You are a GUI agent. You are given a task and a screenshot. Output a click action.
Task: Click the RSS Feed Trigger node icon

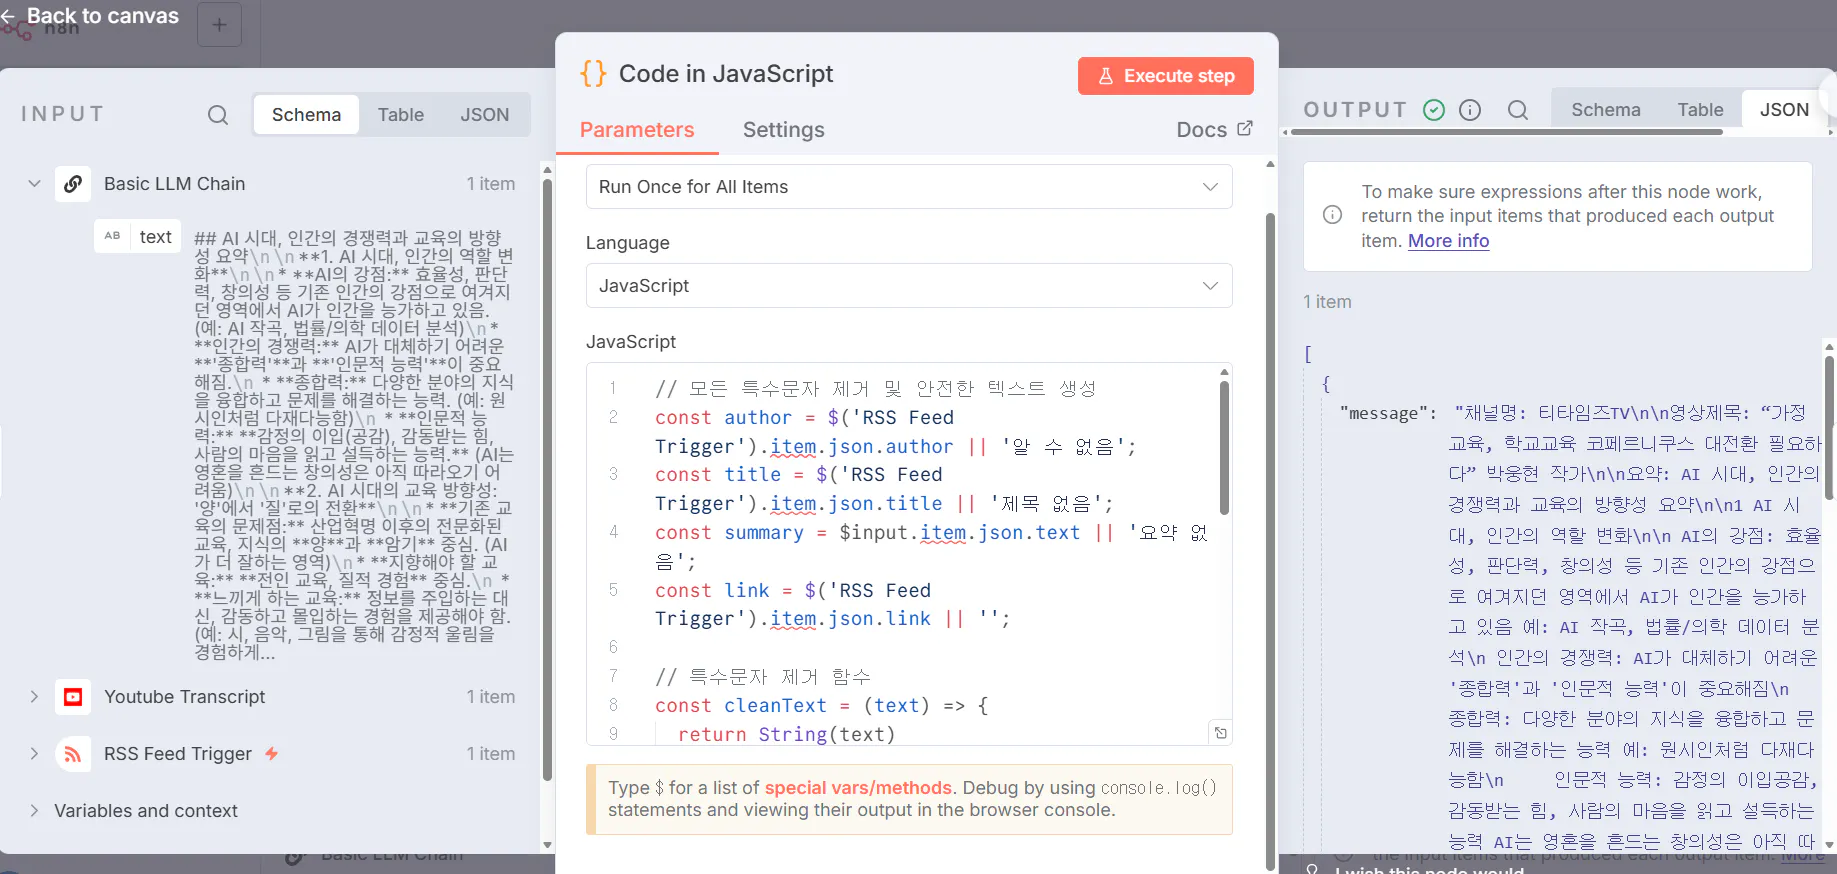point(73,754)
